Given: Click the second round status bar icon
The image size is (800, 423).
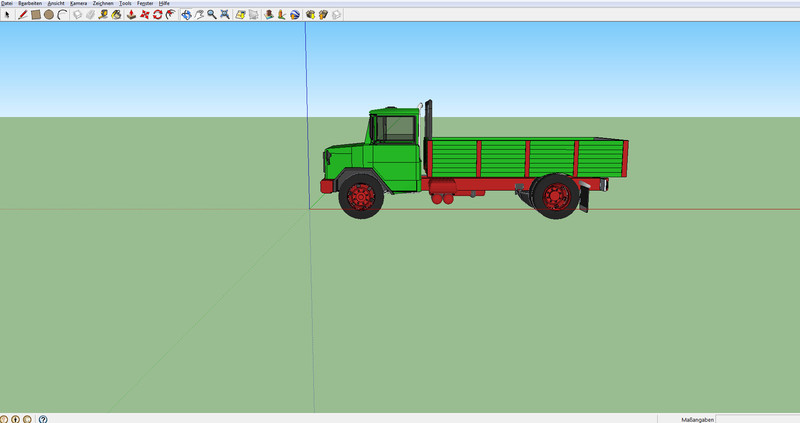Looking at the screenshot, I should pos(16,419).
